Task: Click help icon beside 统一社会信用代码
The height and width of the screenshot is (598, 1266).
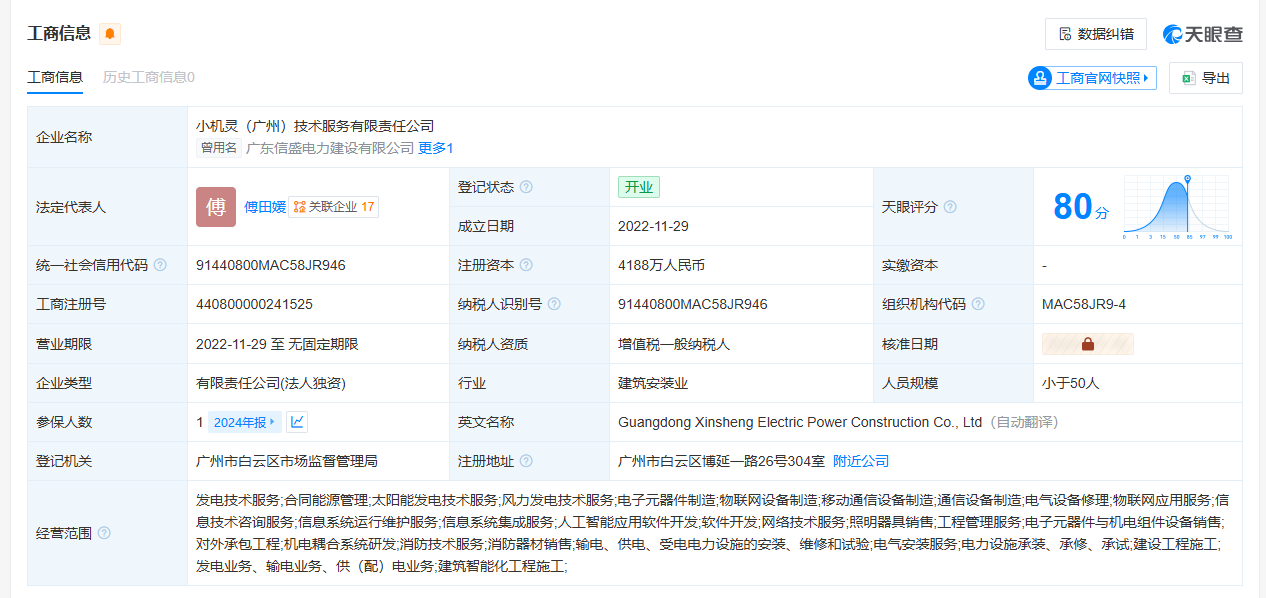Action: [x=160, y=265]
